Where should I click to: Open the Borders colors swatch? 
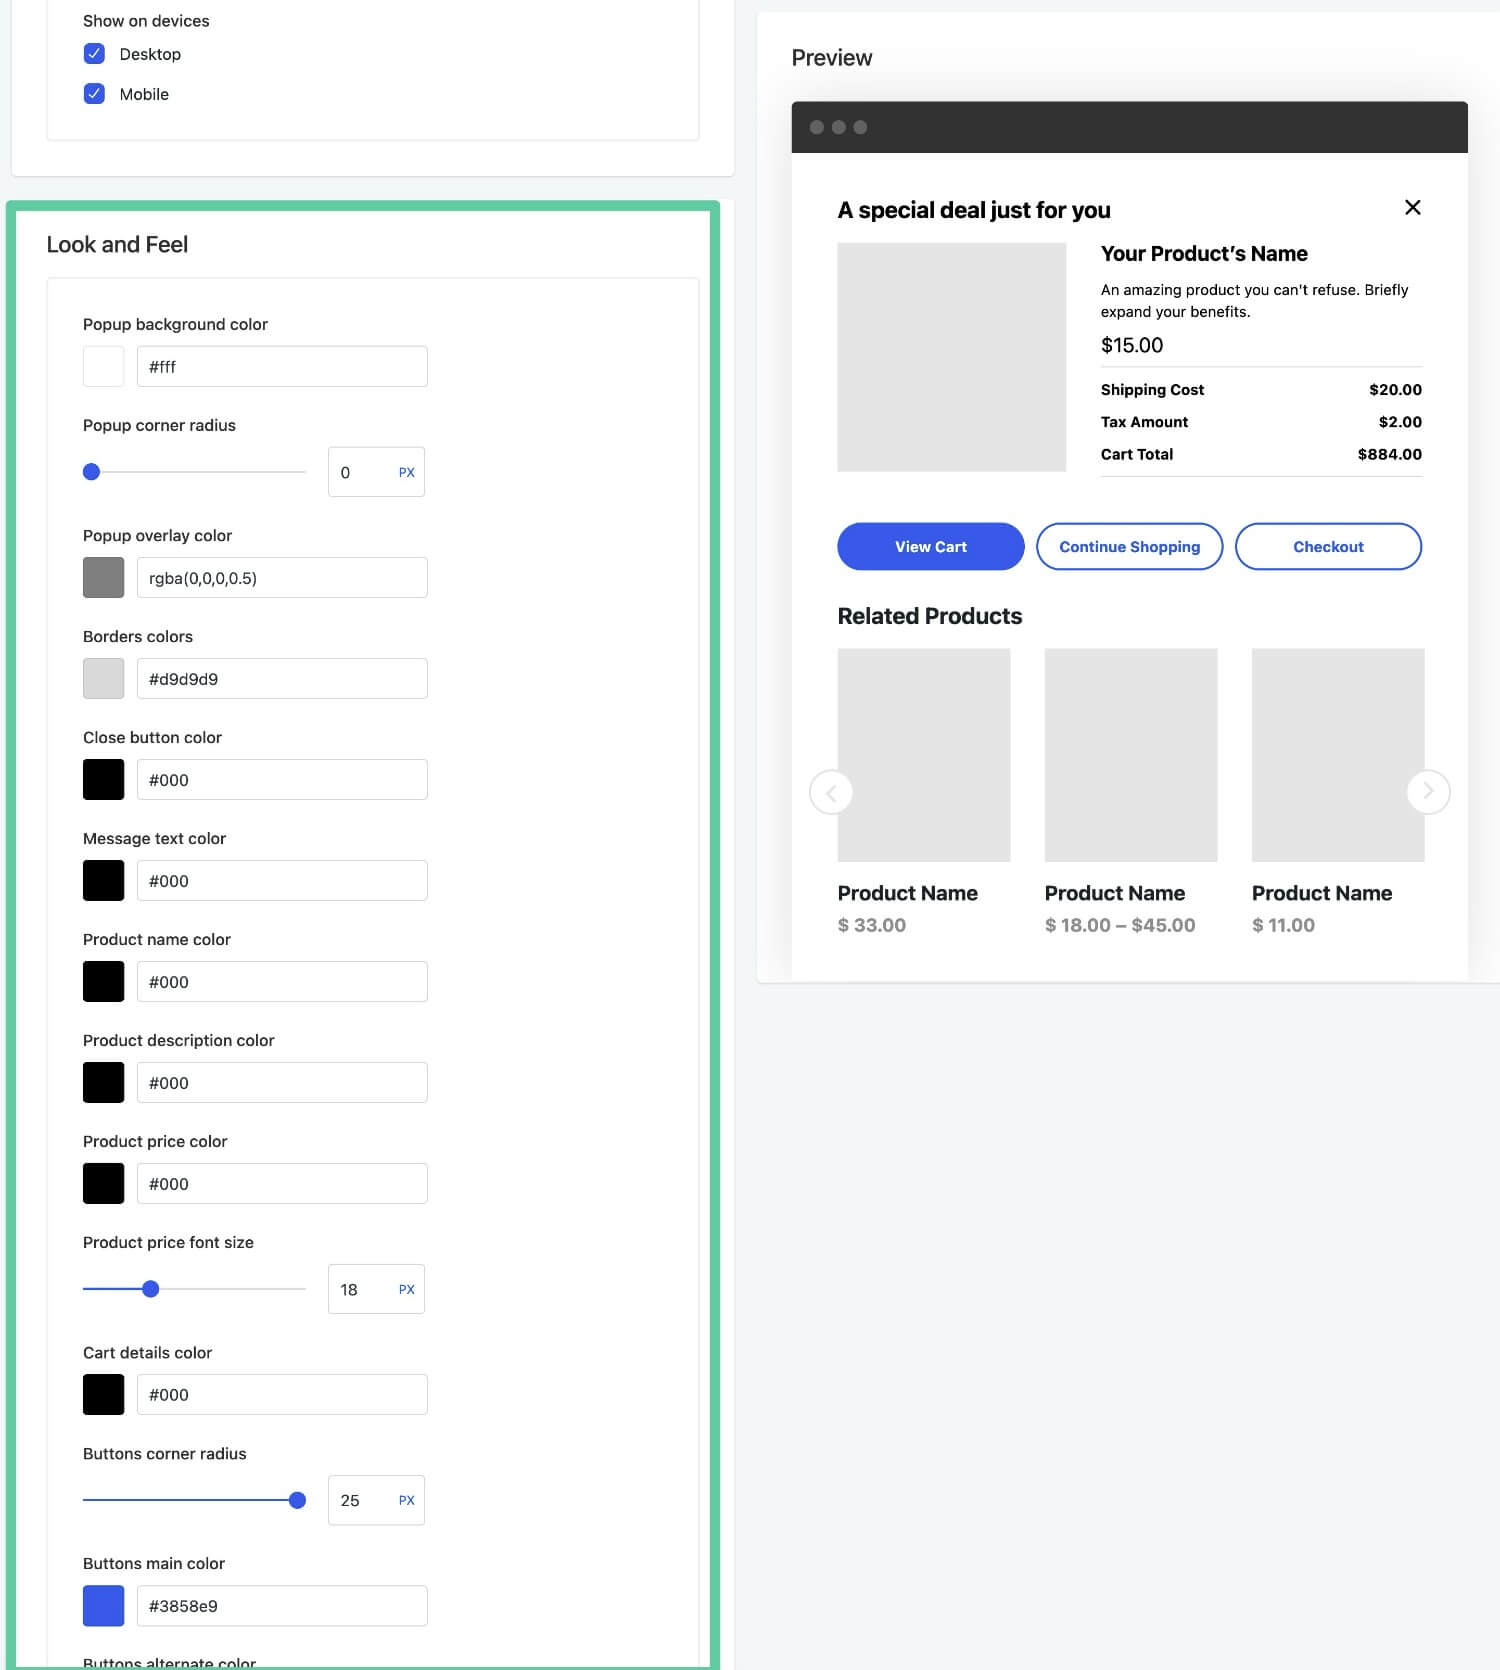pyautogui.click(x=103, y=679)
